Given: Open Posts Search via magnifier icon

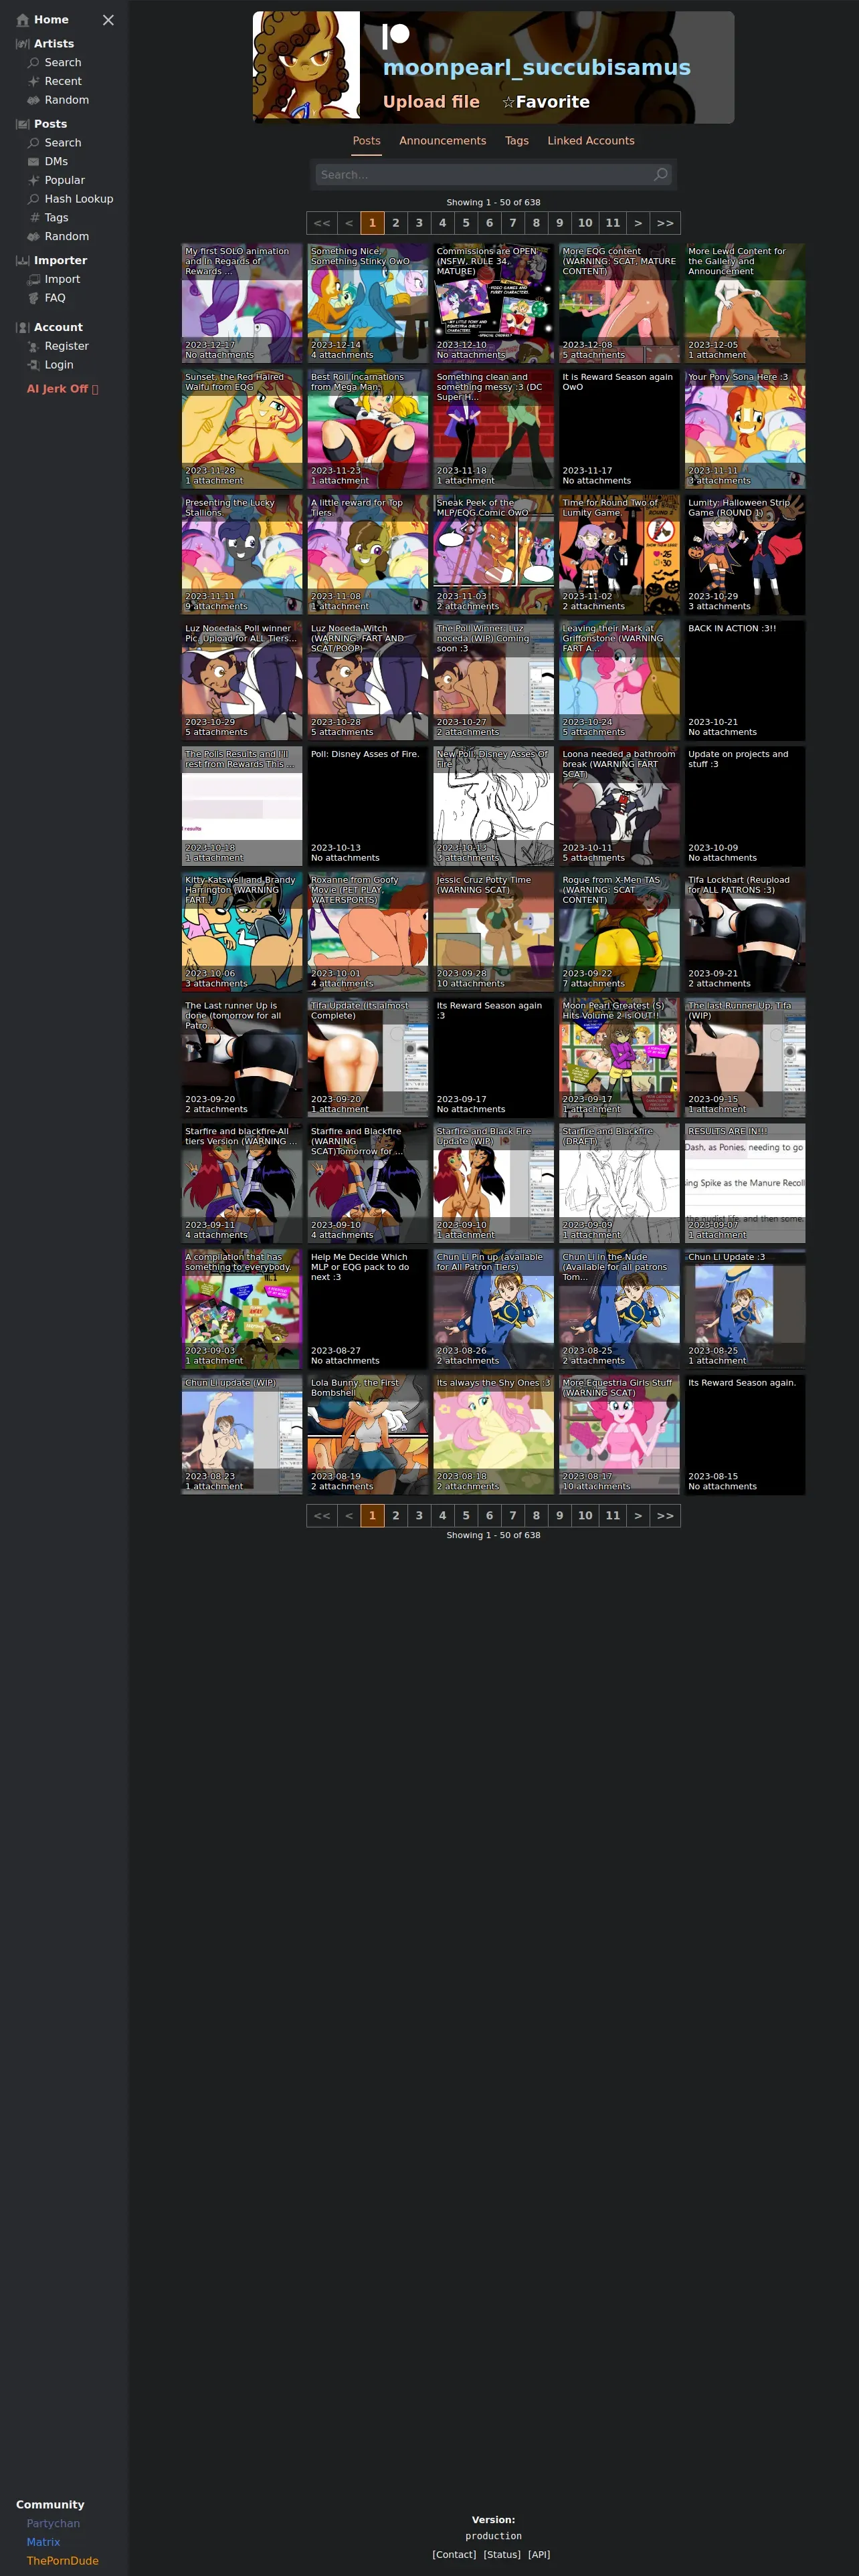Looking at the screenshot, I should click(x=34, y=143).
